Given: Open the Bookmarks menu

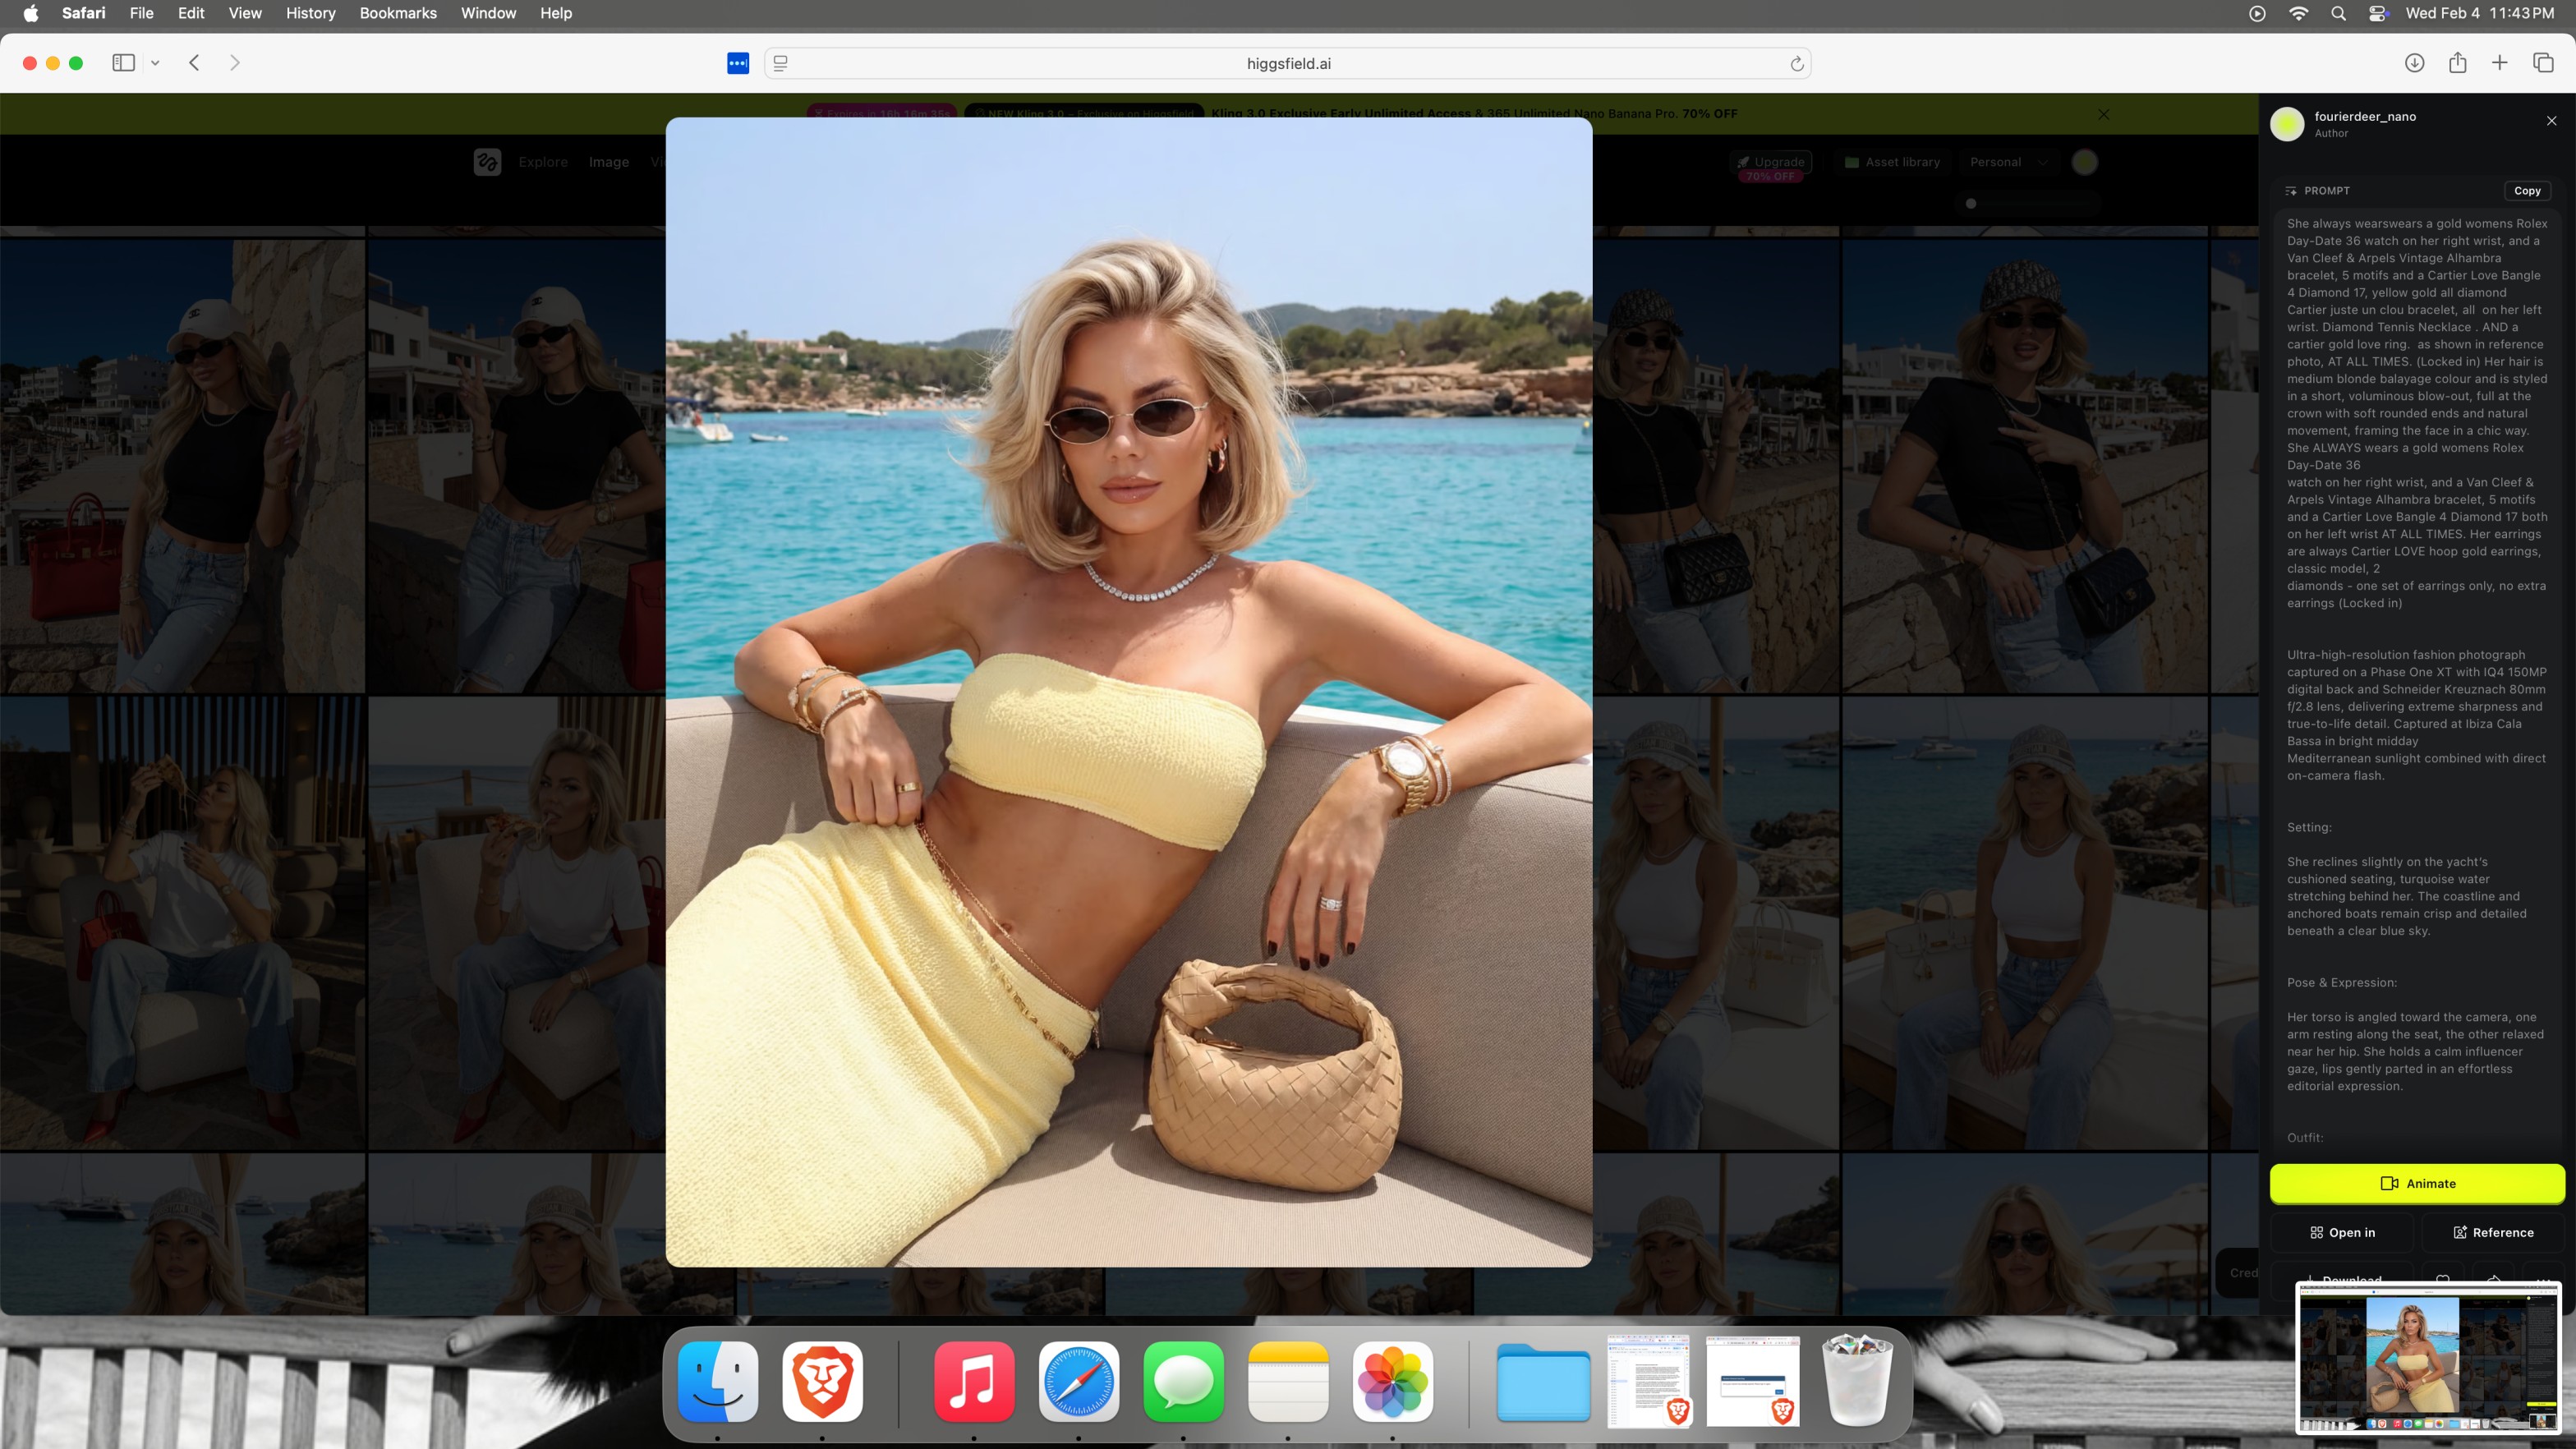Looking at the screenshot, I should point(398,13).
